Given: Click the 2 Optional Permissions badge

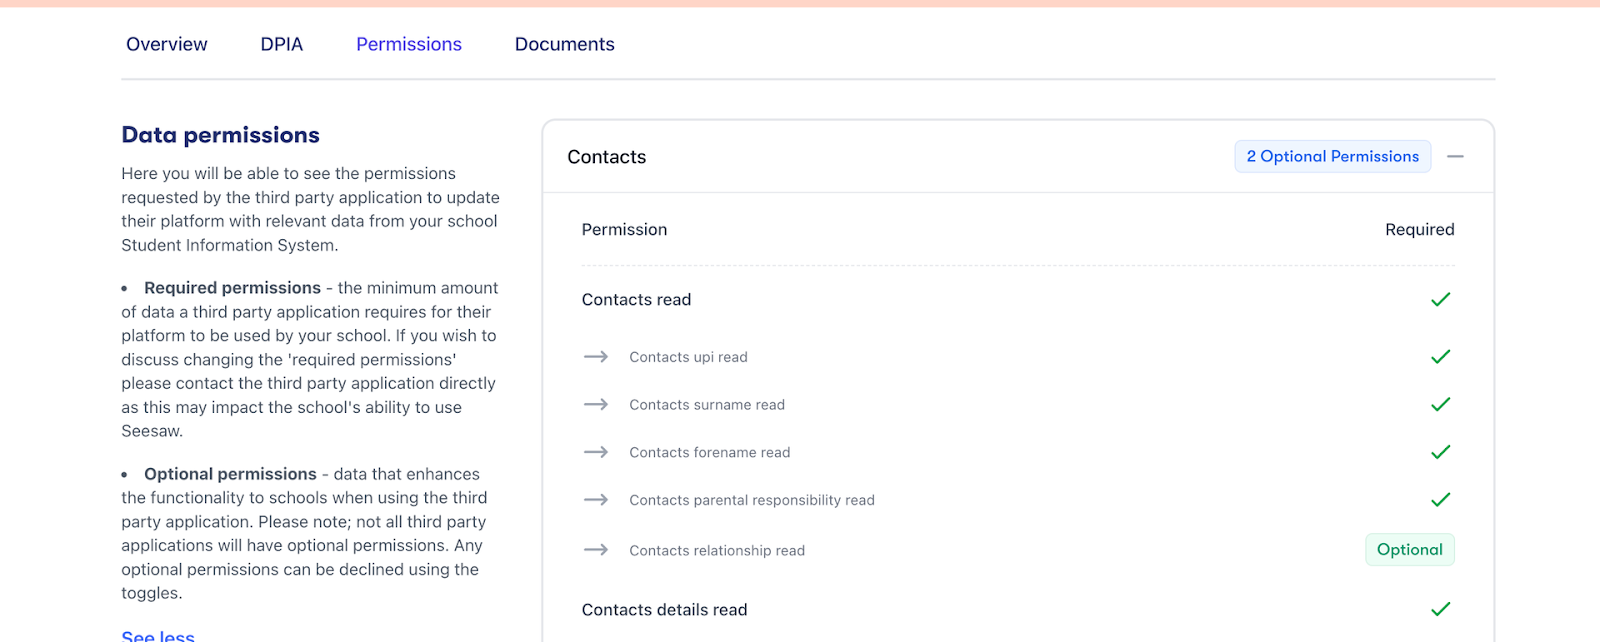Looking at the screenshot, I should pyautogui.click(x=1332, y=157).
